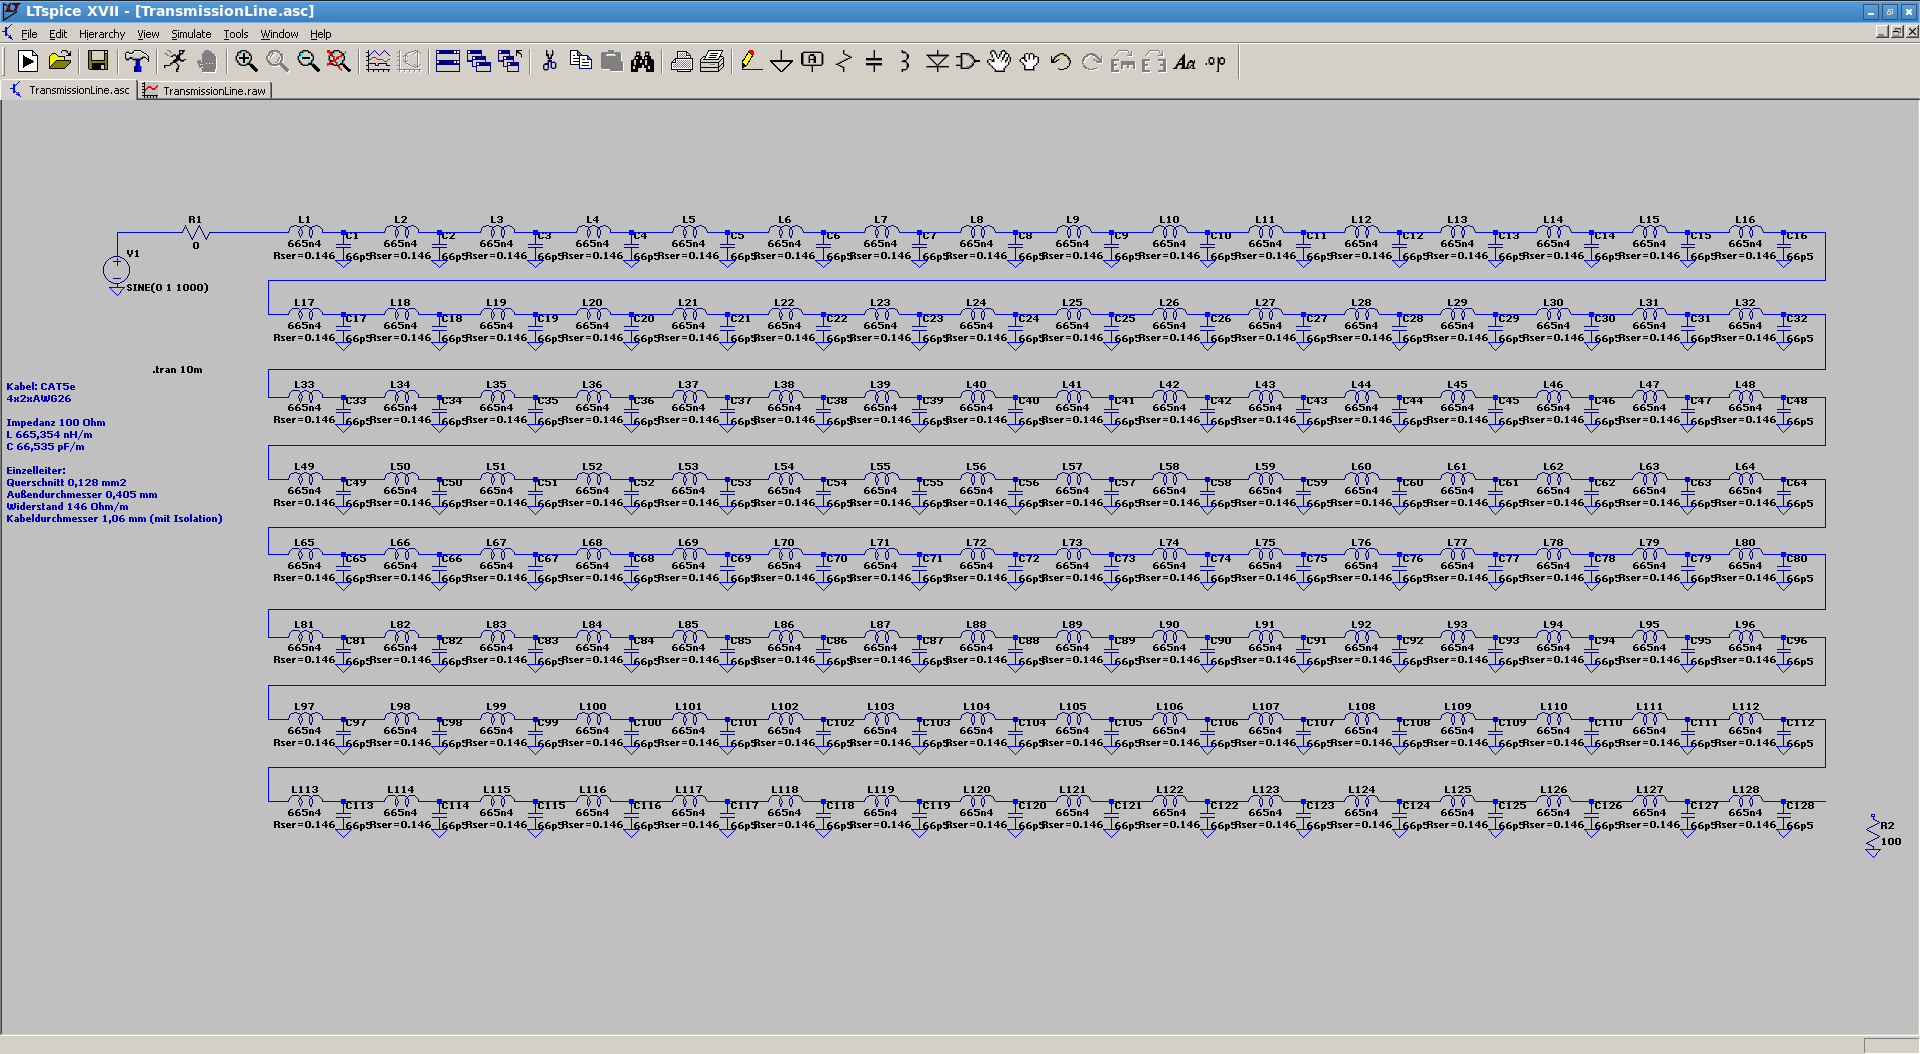Open the File menu
Viewport: 1920px width, 1054px height.
coord(29,34)
